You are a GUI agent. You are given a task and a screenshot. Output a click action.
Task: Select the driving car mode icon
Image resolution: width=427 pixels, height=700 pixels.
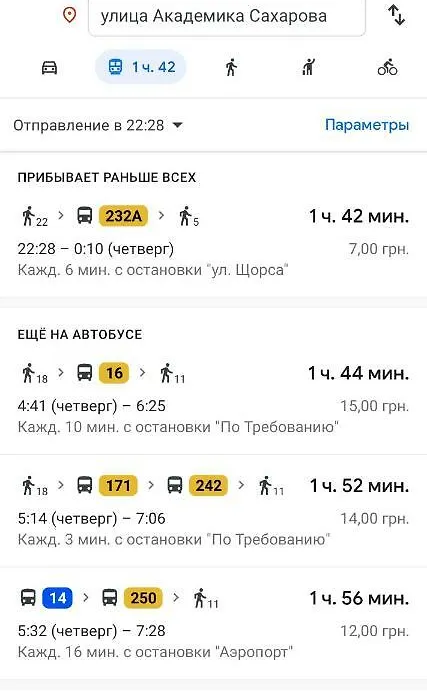tap(49, 68)
